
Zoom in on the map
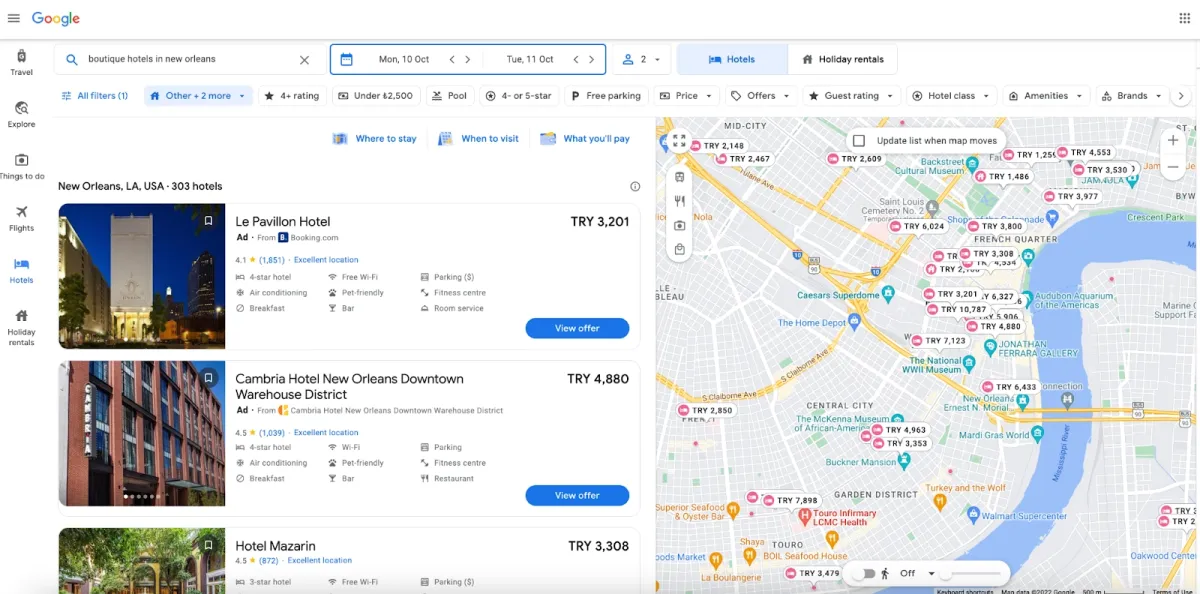(x=1173, y=141)
